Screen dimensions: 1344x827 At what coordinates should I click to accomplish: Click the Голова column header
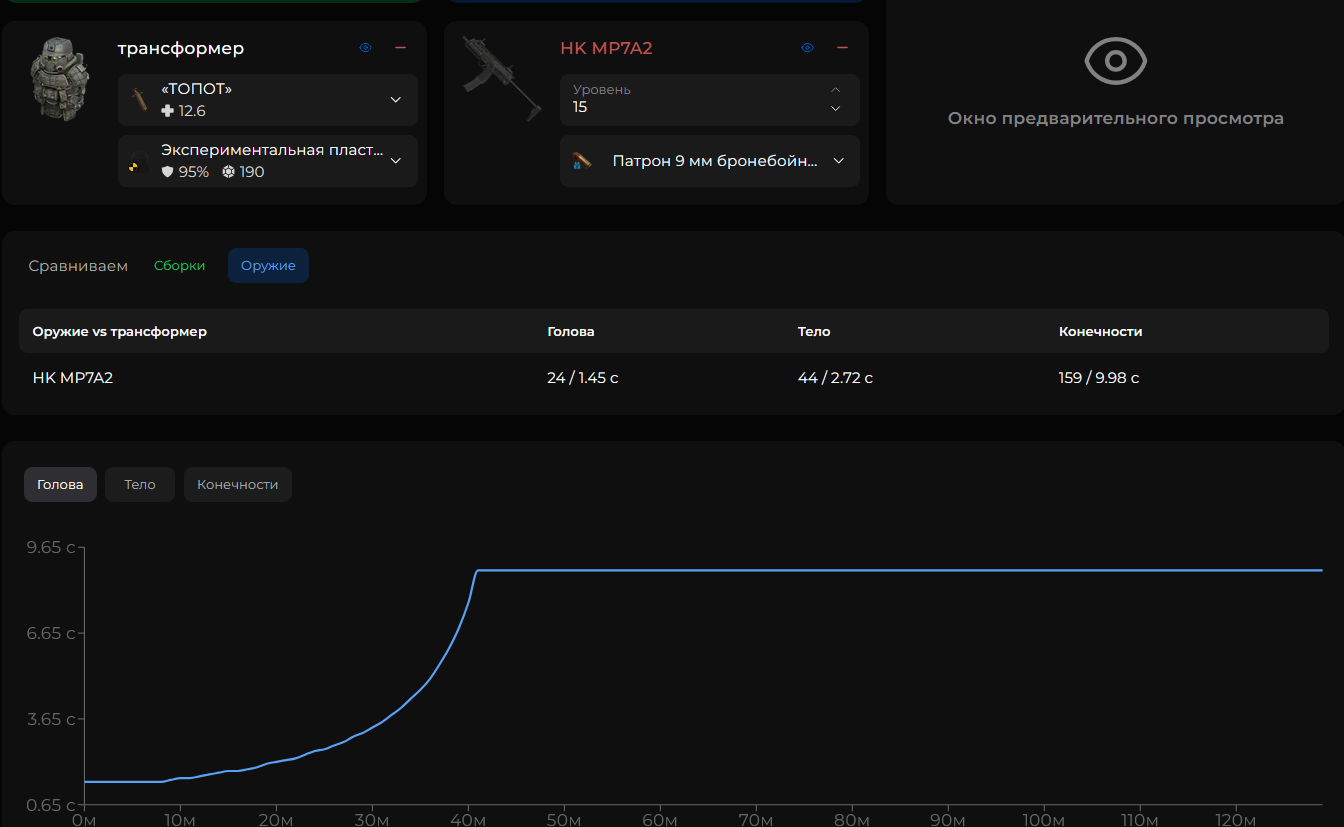[571, 332]
